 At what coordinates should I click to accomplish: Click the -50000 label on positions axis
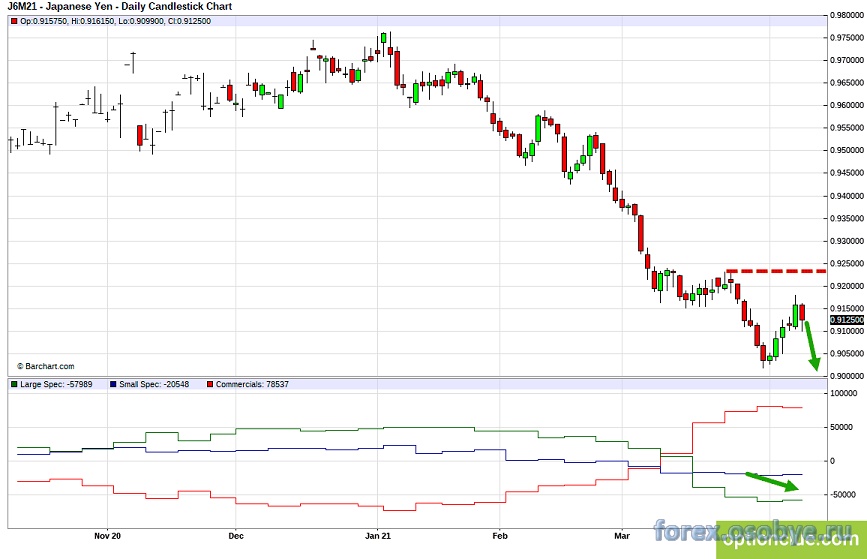point(843,495)
